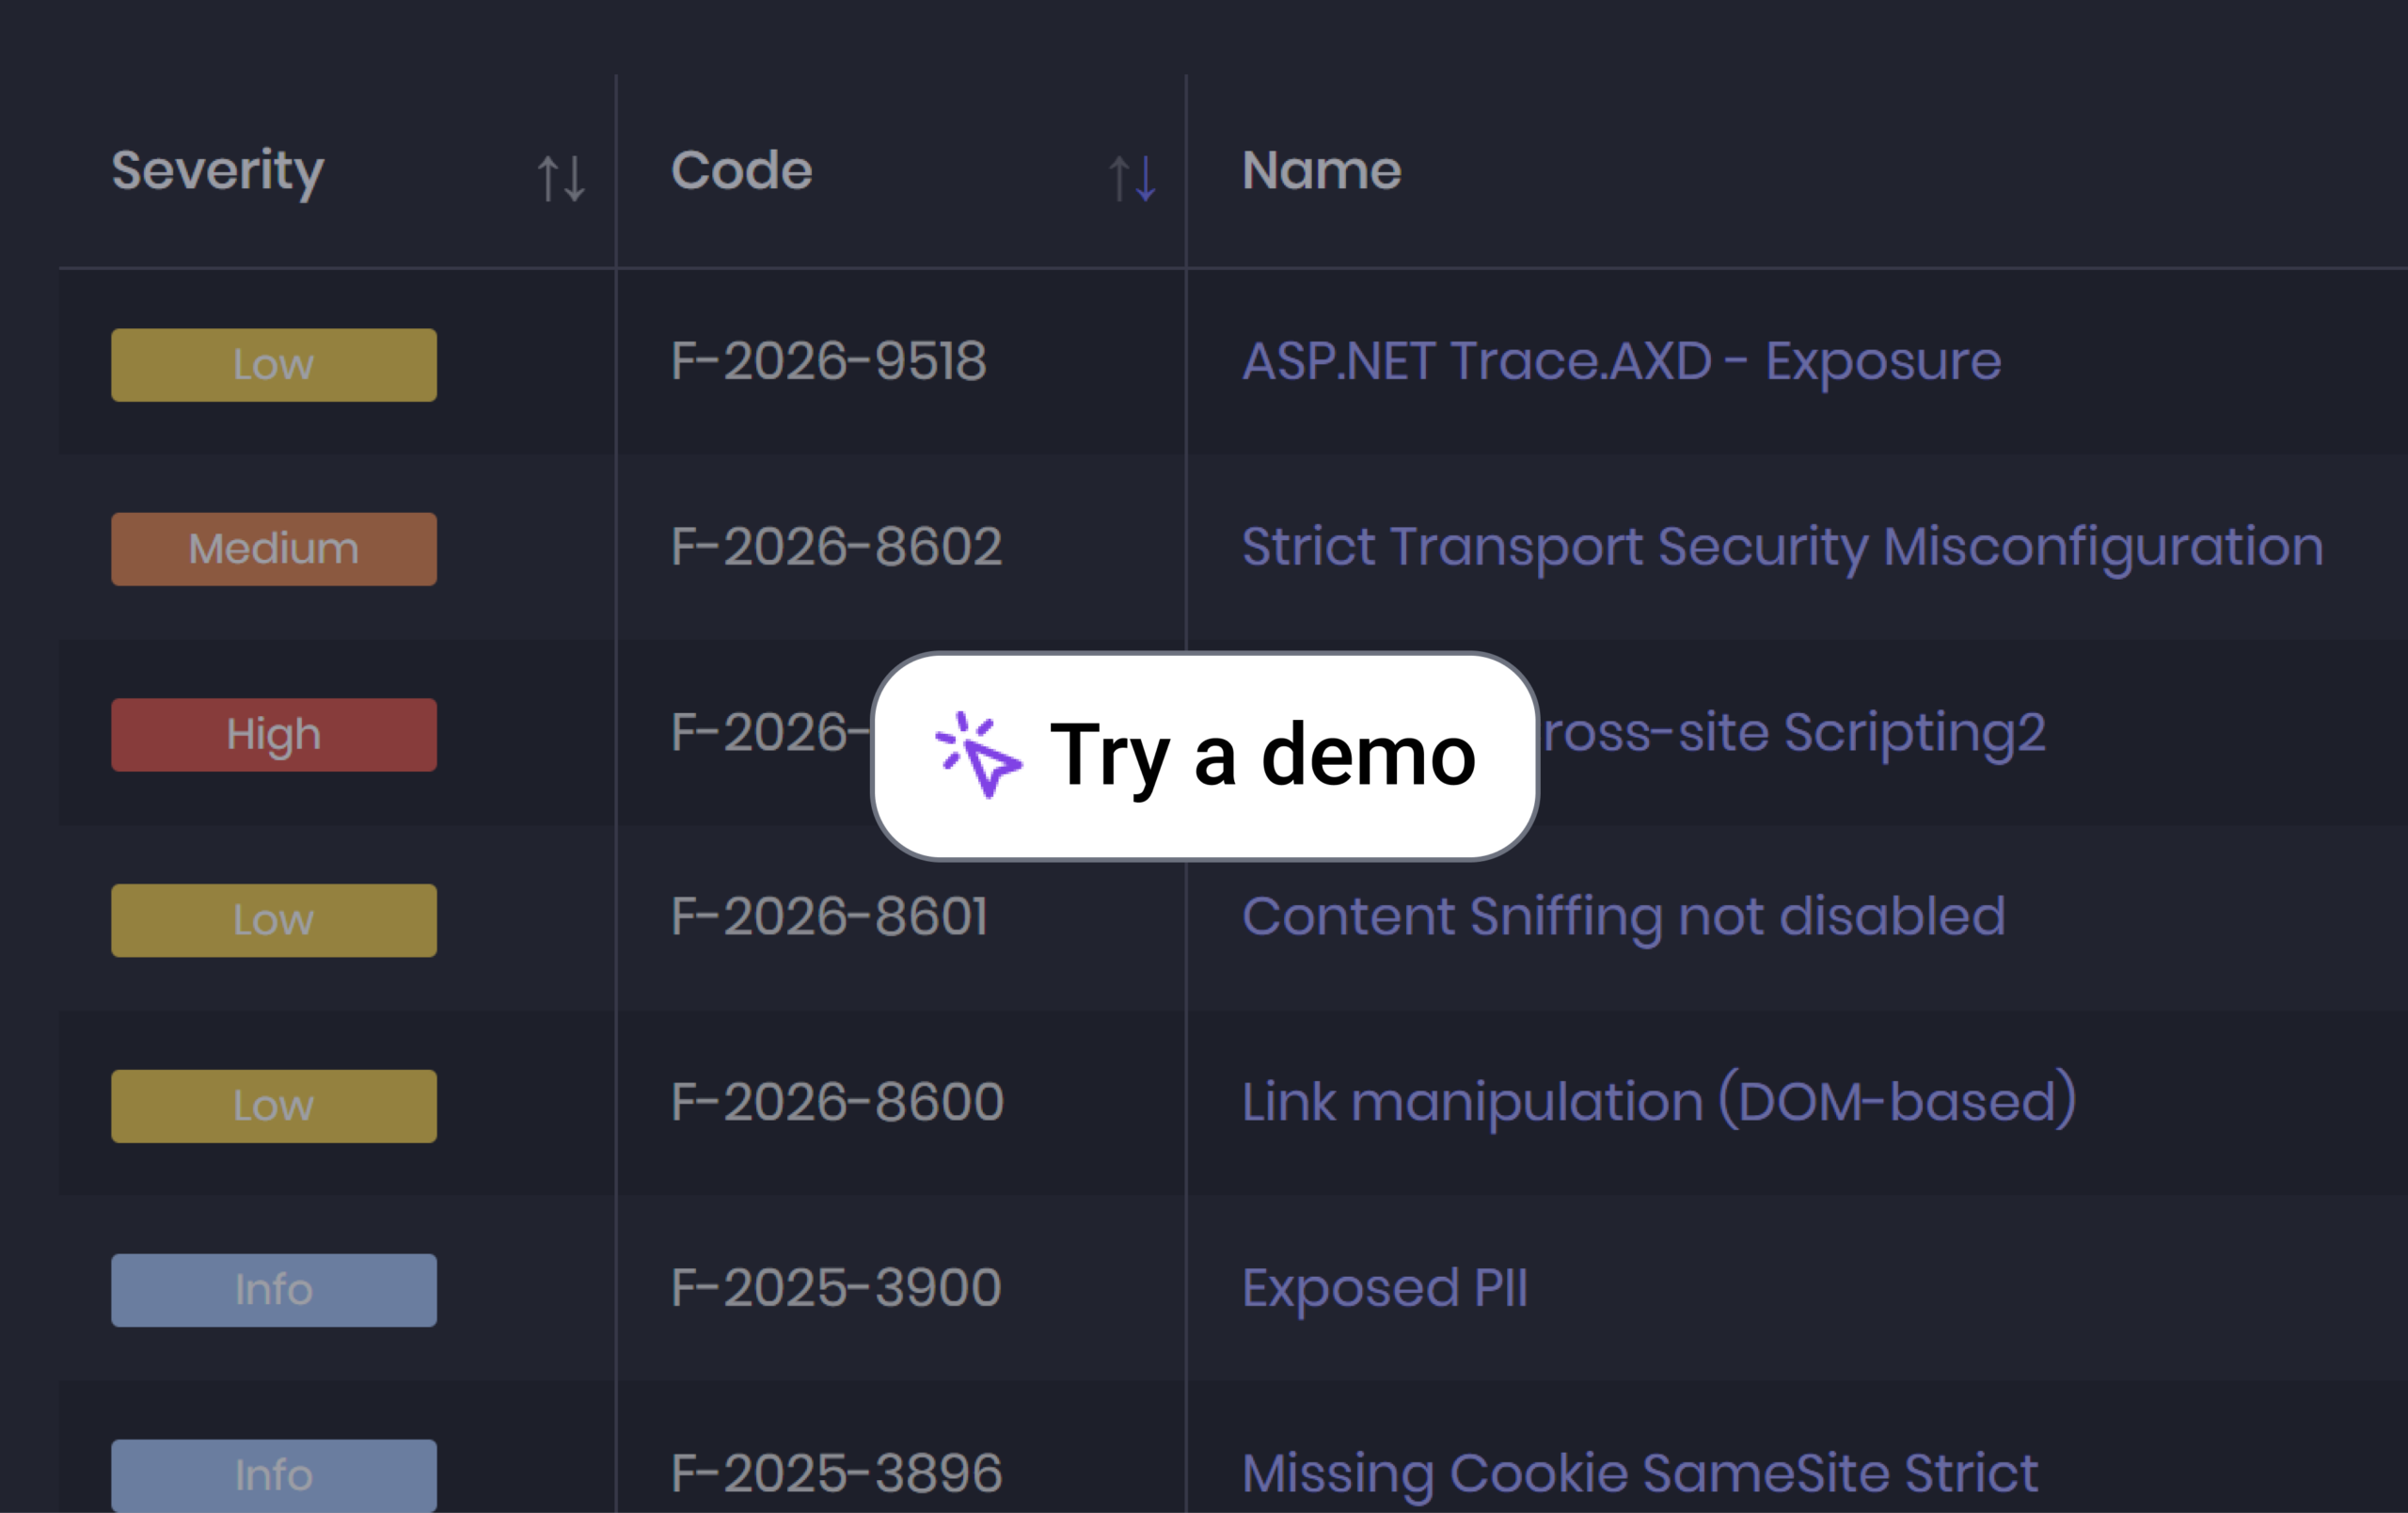2408x1513 pixels.
Task: Sort by Code column arrows
Action: click(x=1133, y=179)
